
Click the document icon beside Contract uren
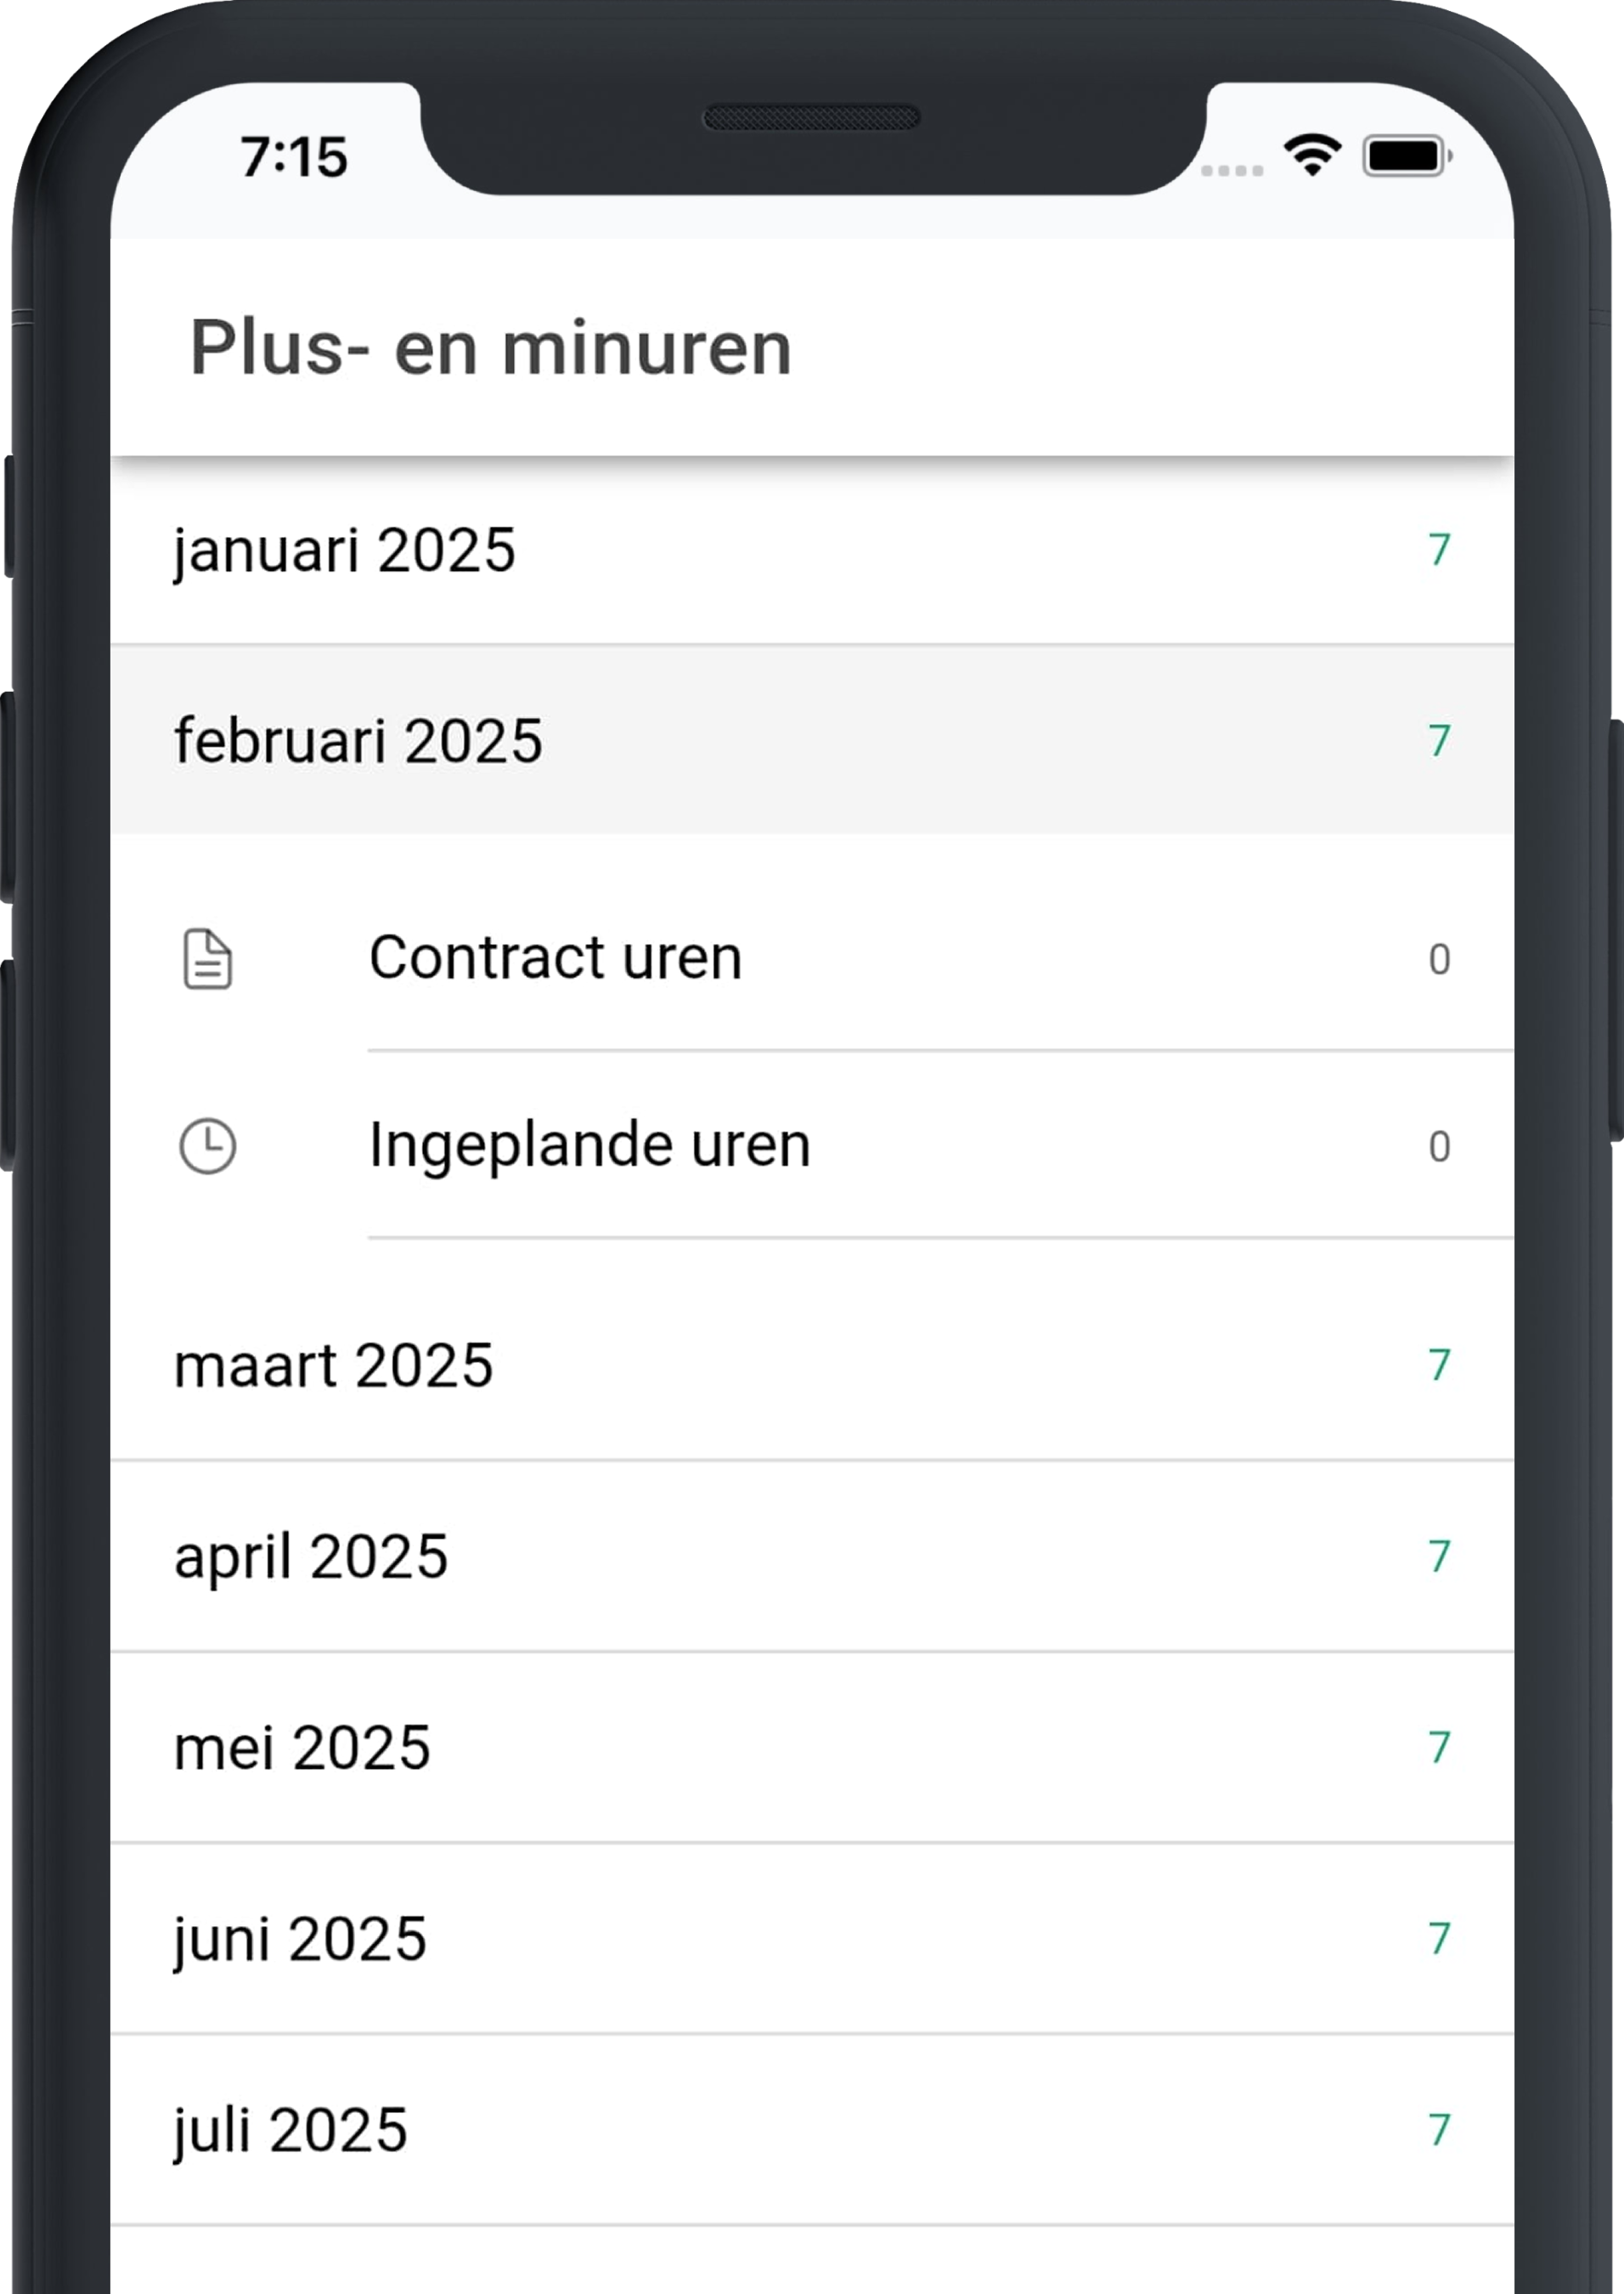pyautogui.click(x=208, y=959)
